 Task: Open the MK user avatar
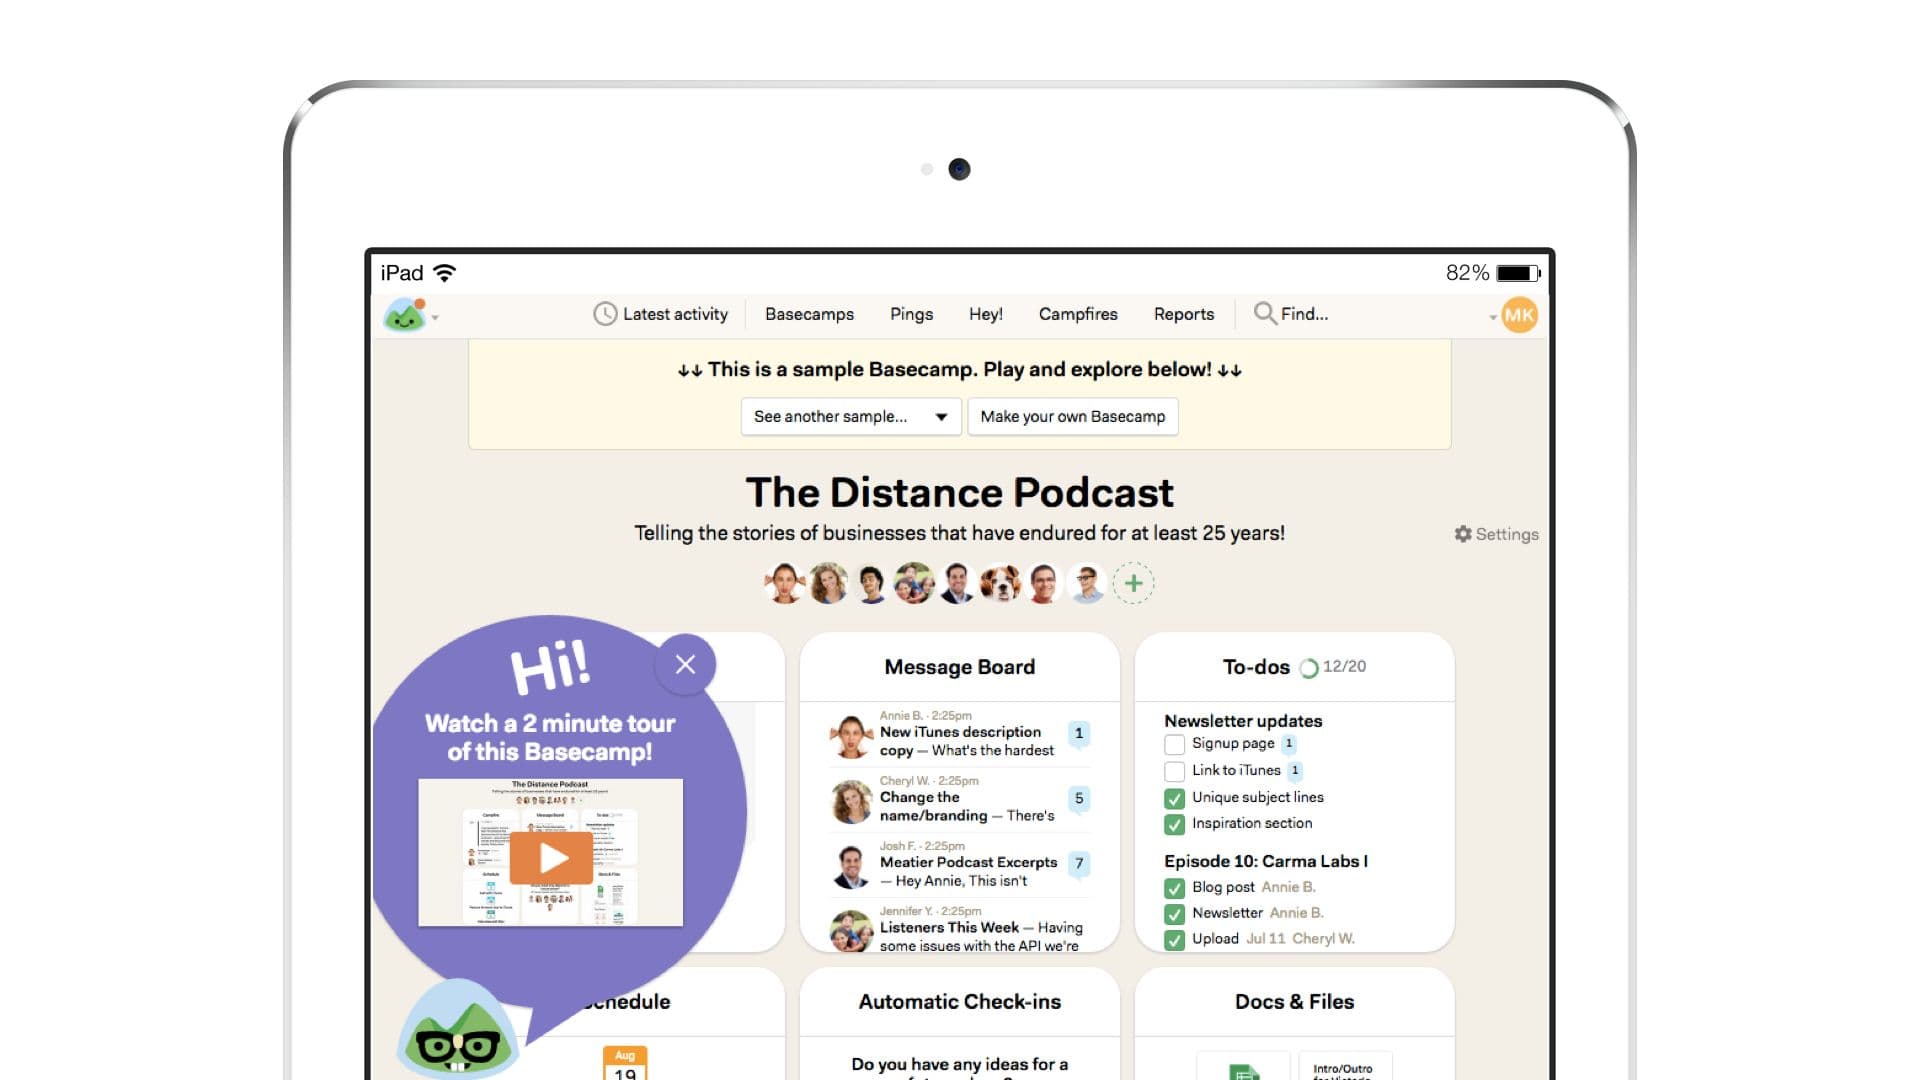coord(1519,315)
